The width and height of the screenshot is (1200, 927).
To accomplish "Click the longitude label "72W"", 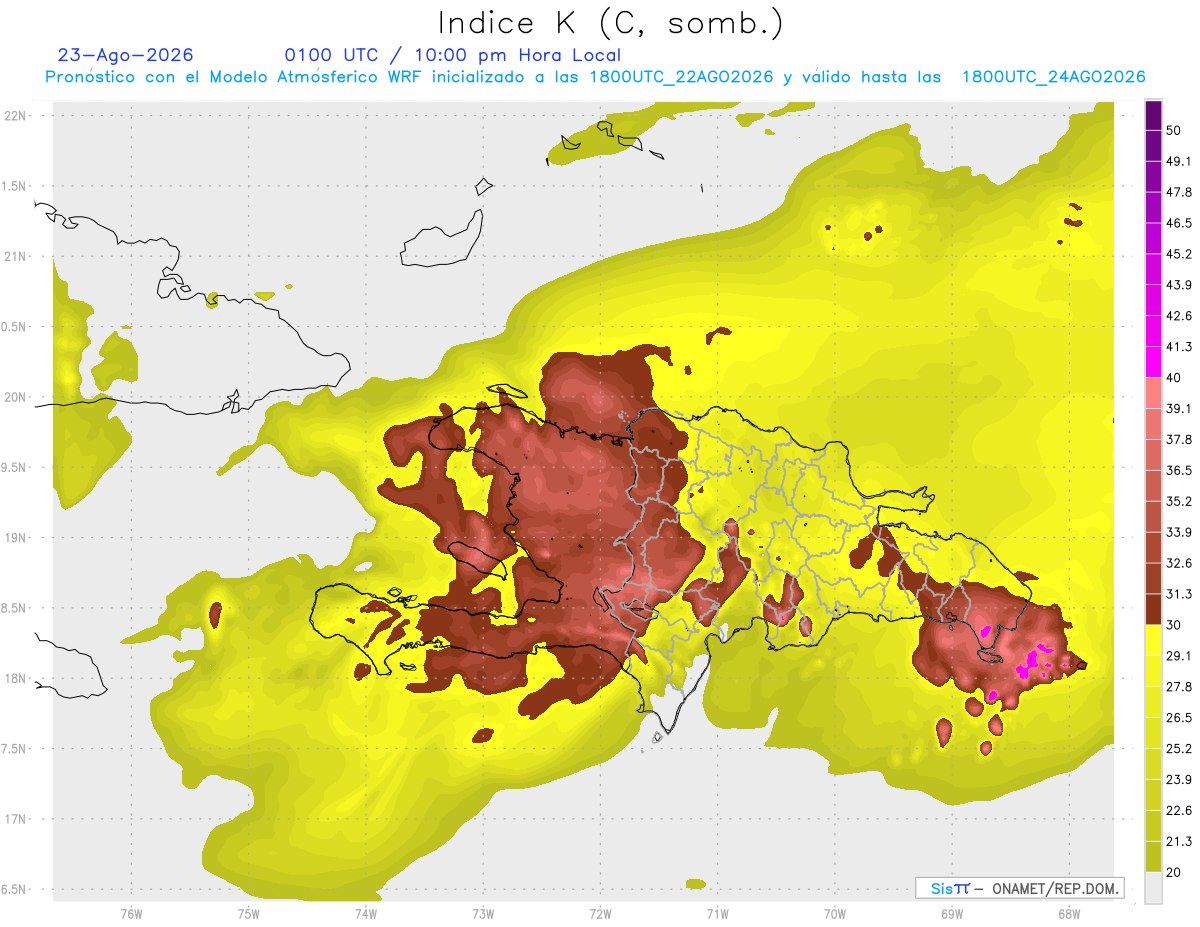I will coord(600,915).
